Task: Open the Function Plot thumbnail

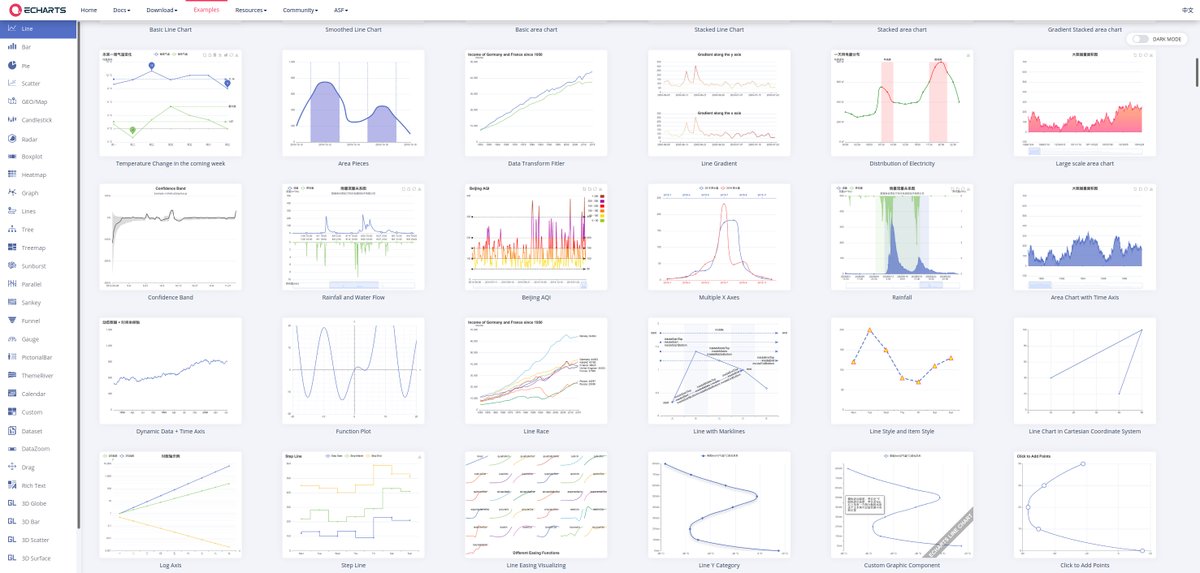Action: pyautogui.click(x=354, y=371)
